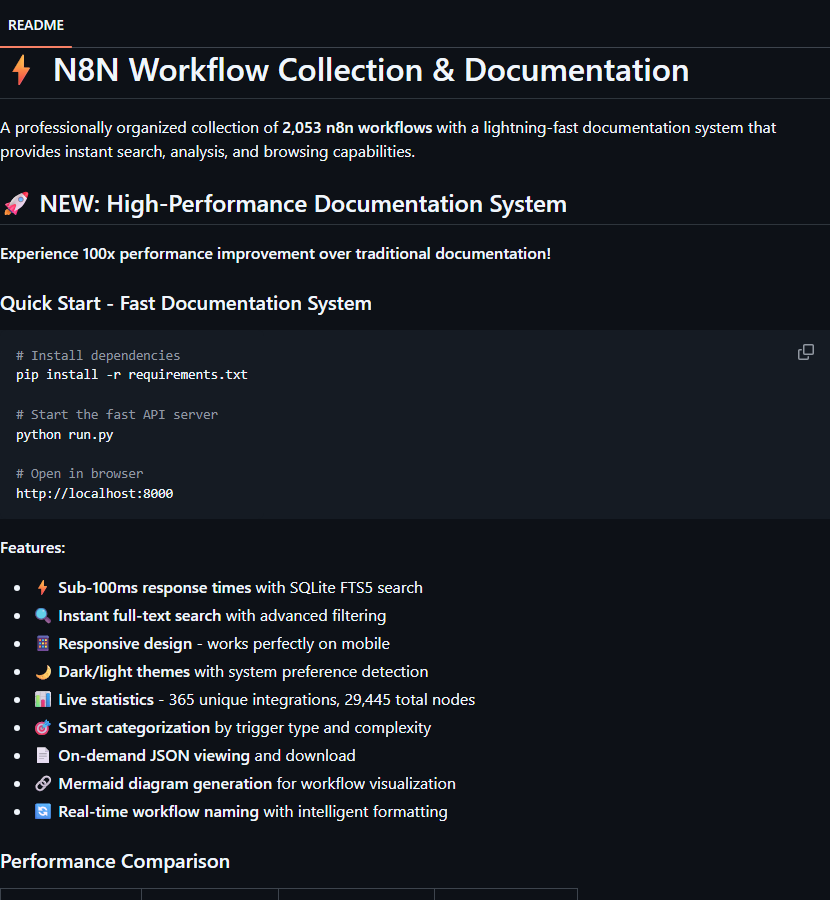Click the Performance Comparison heading
The width and height of the screenshot is (830, 900).
115,861
